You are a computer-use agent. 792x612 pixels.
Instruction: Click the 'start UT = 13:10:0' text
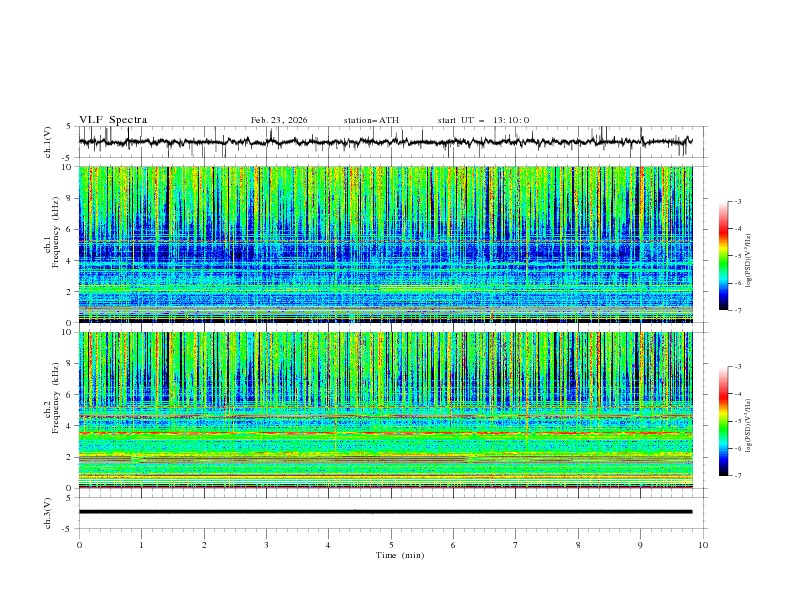coord(483,120)
